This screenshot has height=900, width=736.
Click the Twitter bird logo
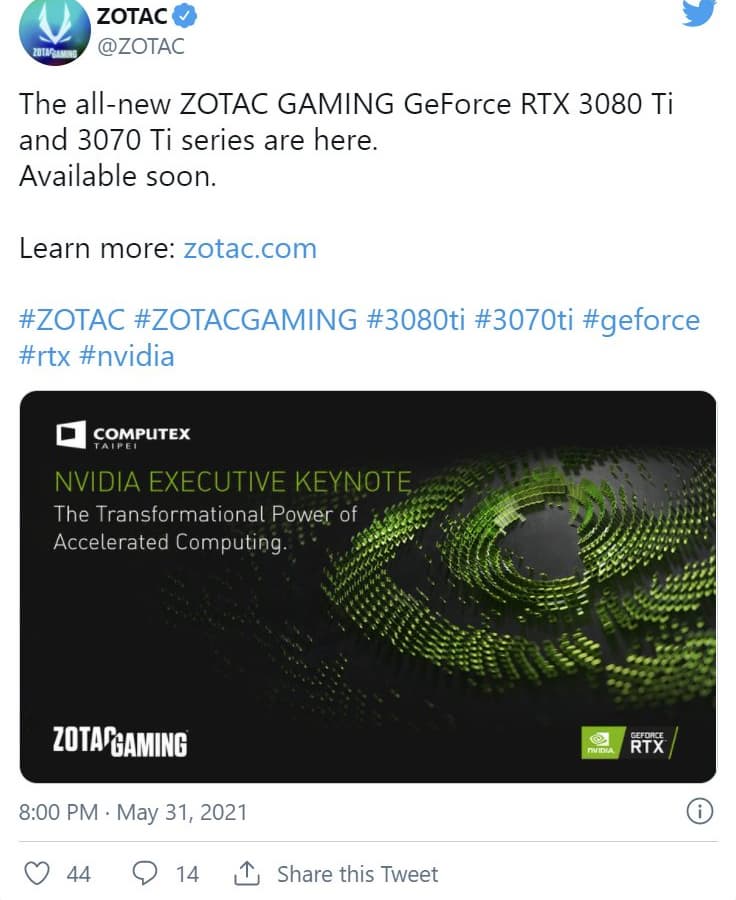pos(699,13)
